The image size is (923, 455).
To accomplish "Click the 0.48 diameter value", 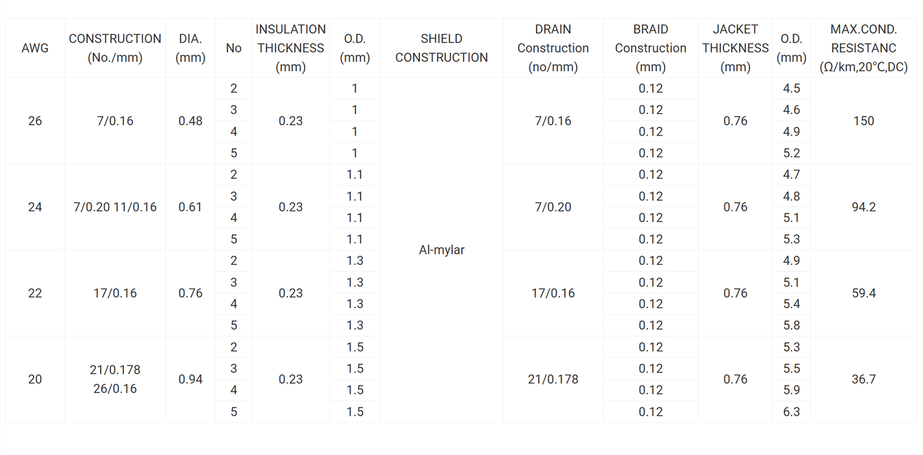I will click(x=190, y=121).
